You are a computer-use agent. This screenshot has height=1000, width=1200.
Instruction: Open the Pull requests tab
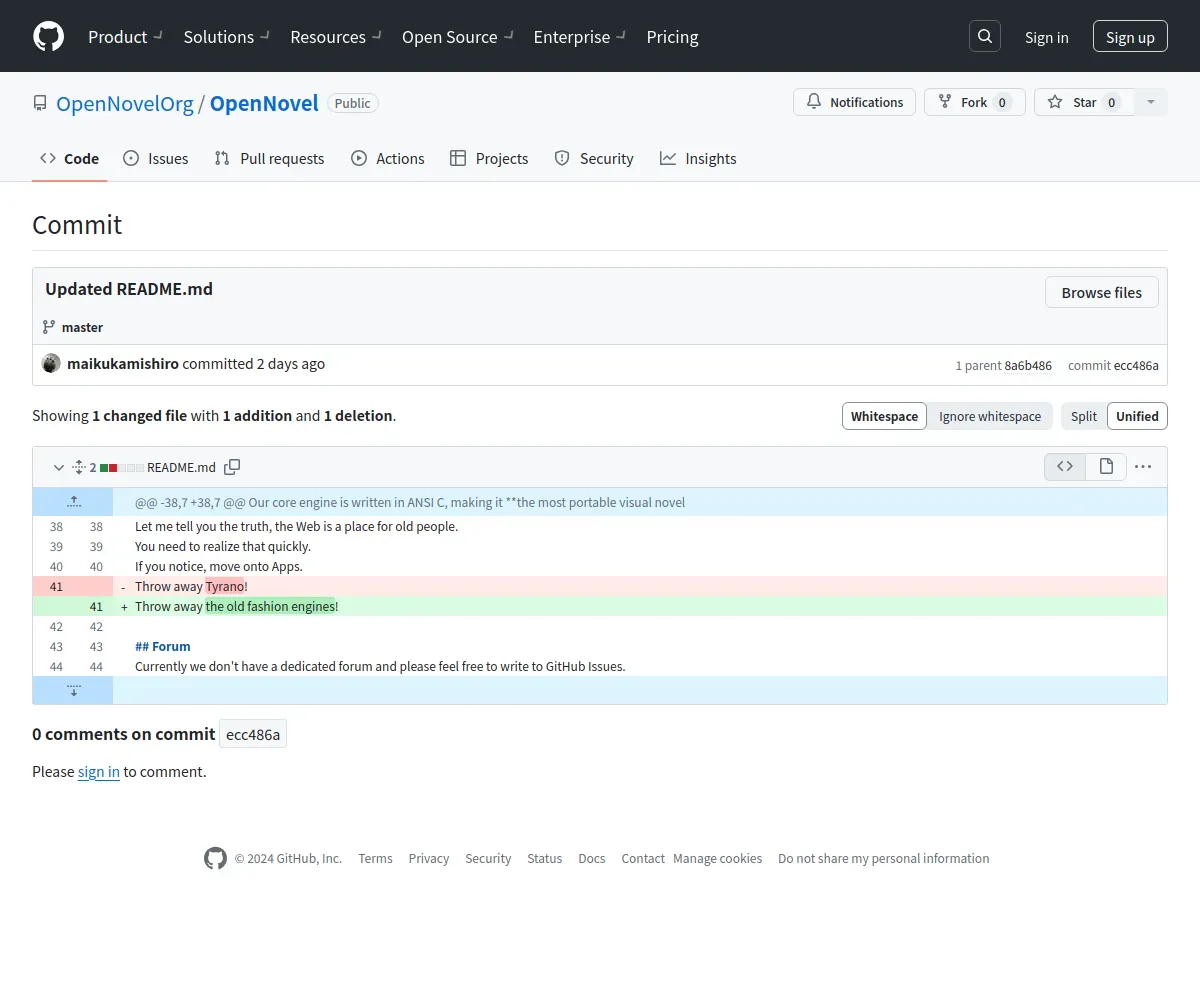pyautogui.click(x=269, y=158)
